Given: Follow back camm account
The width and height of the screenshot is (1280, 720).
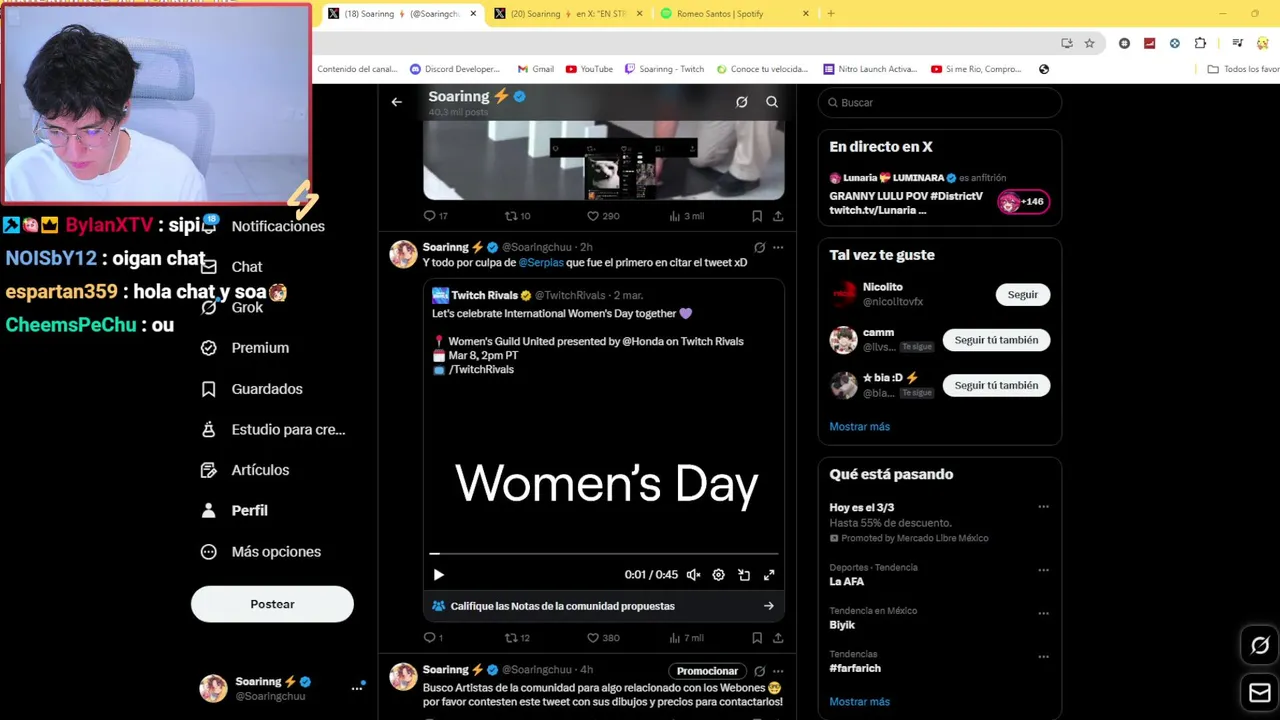Looking at the screenshot, I should 996,340.
